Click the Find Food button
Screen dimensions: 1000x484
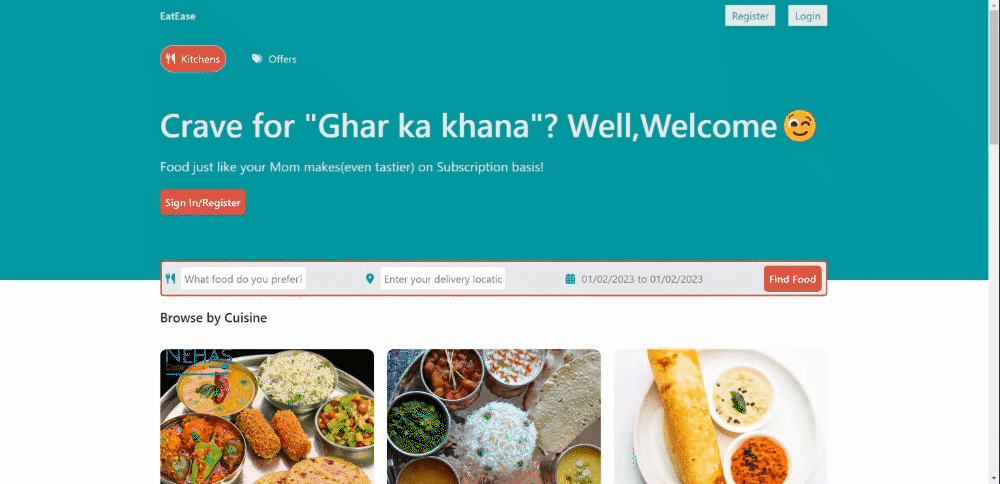(x=792, y=279)
